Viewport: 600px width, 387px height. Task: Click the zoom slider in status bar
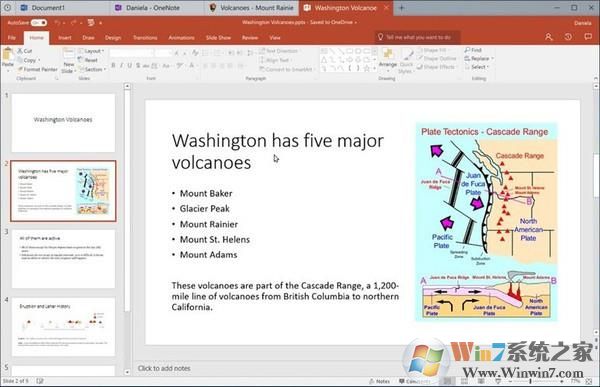coord(536,381)
